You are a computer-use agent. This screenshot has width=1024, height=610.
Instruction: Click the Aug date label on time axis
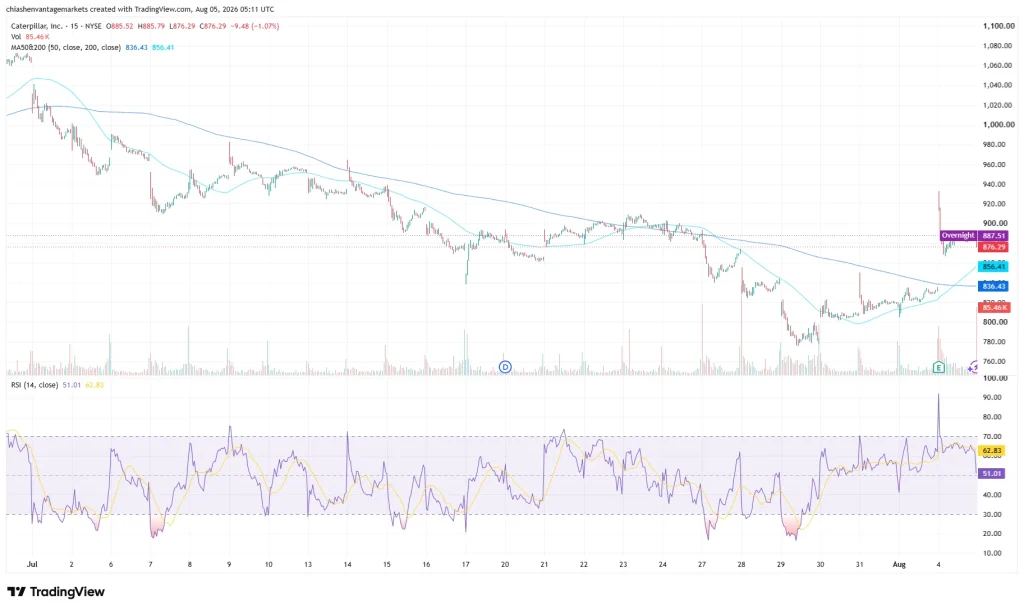coord(899,564)
